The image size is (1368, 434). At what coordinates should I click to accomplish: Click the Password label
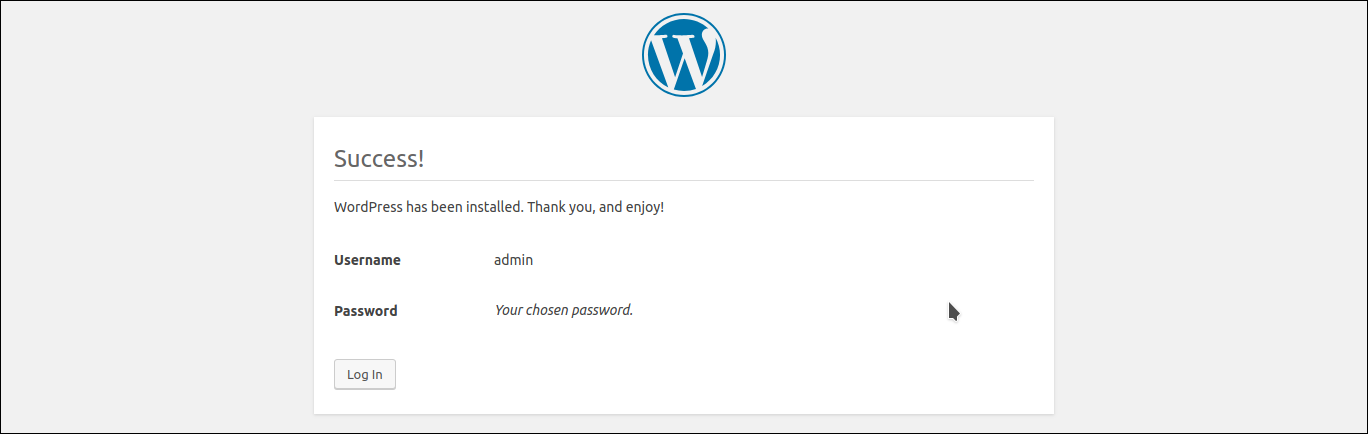tap(366, 311)
